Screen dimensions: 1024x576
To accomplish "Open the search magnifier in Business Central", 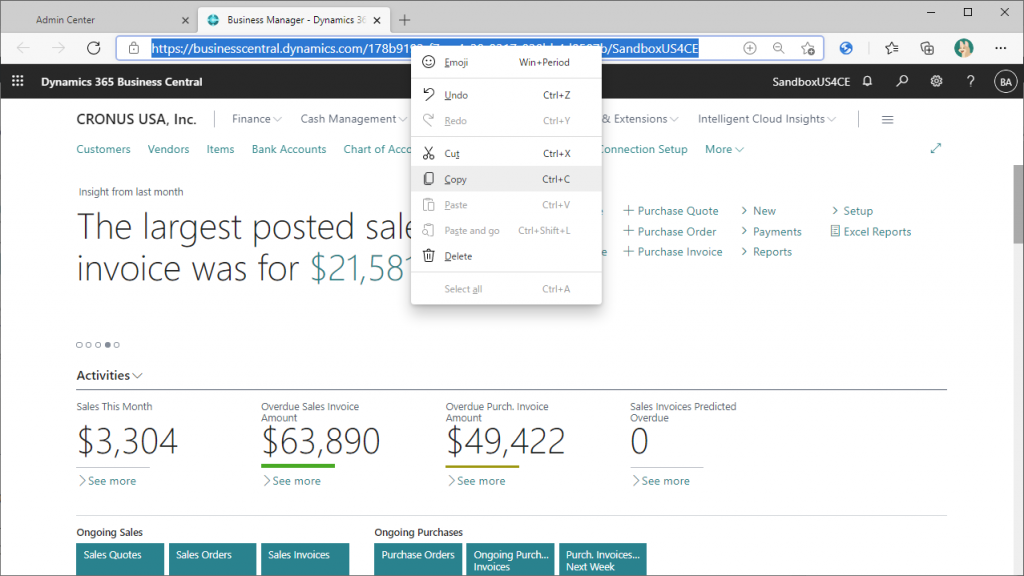I will tap(902, 82).
